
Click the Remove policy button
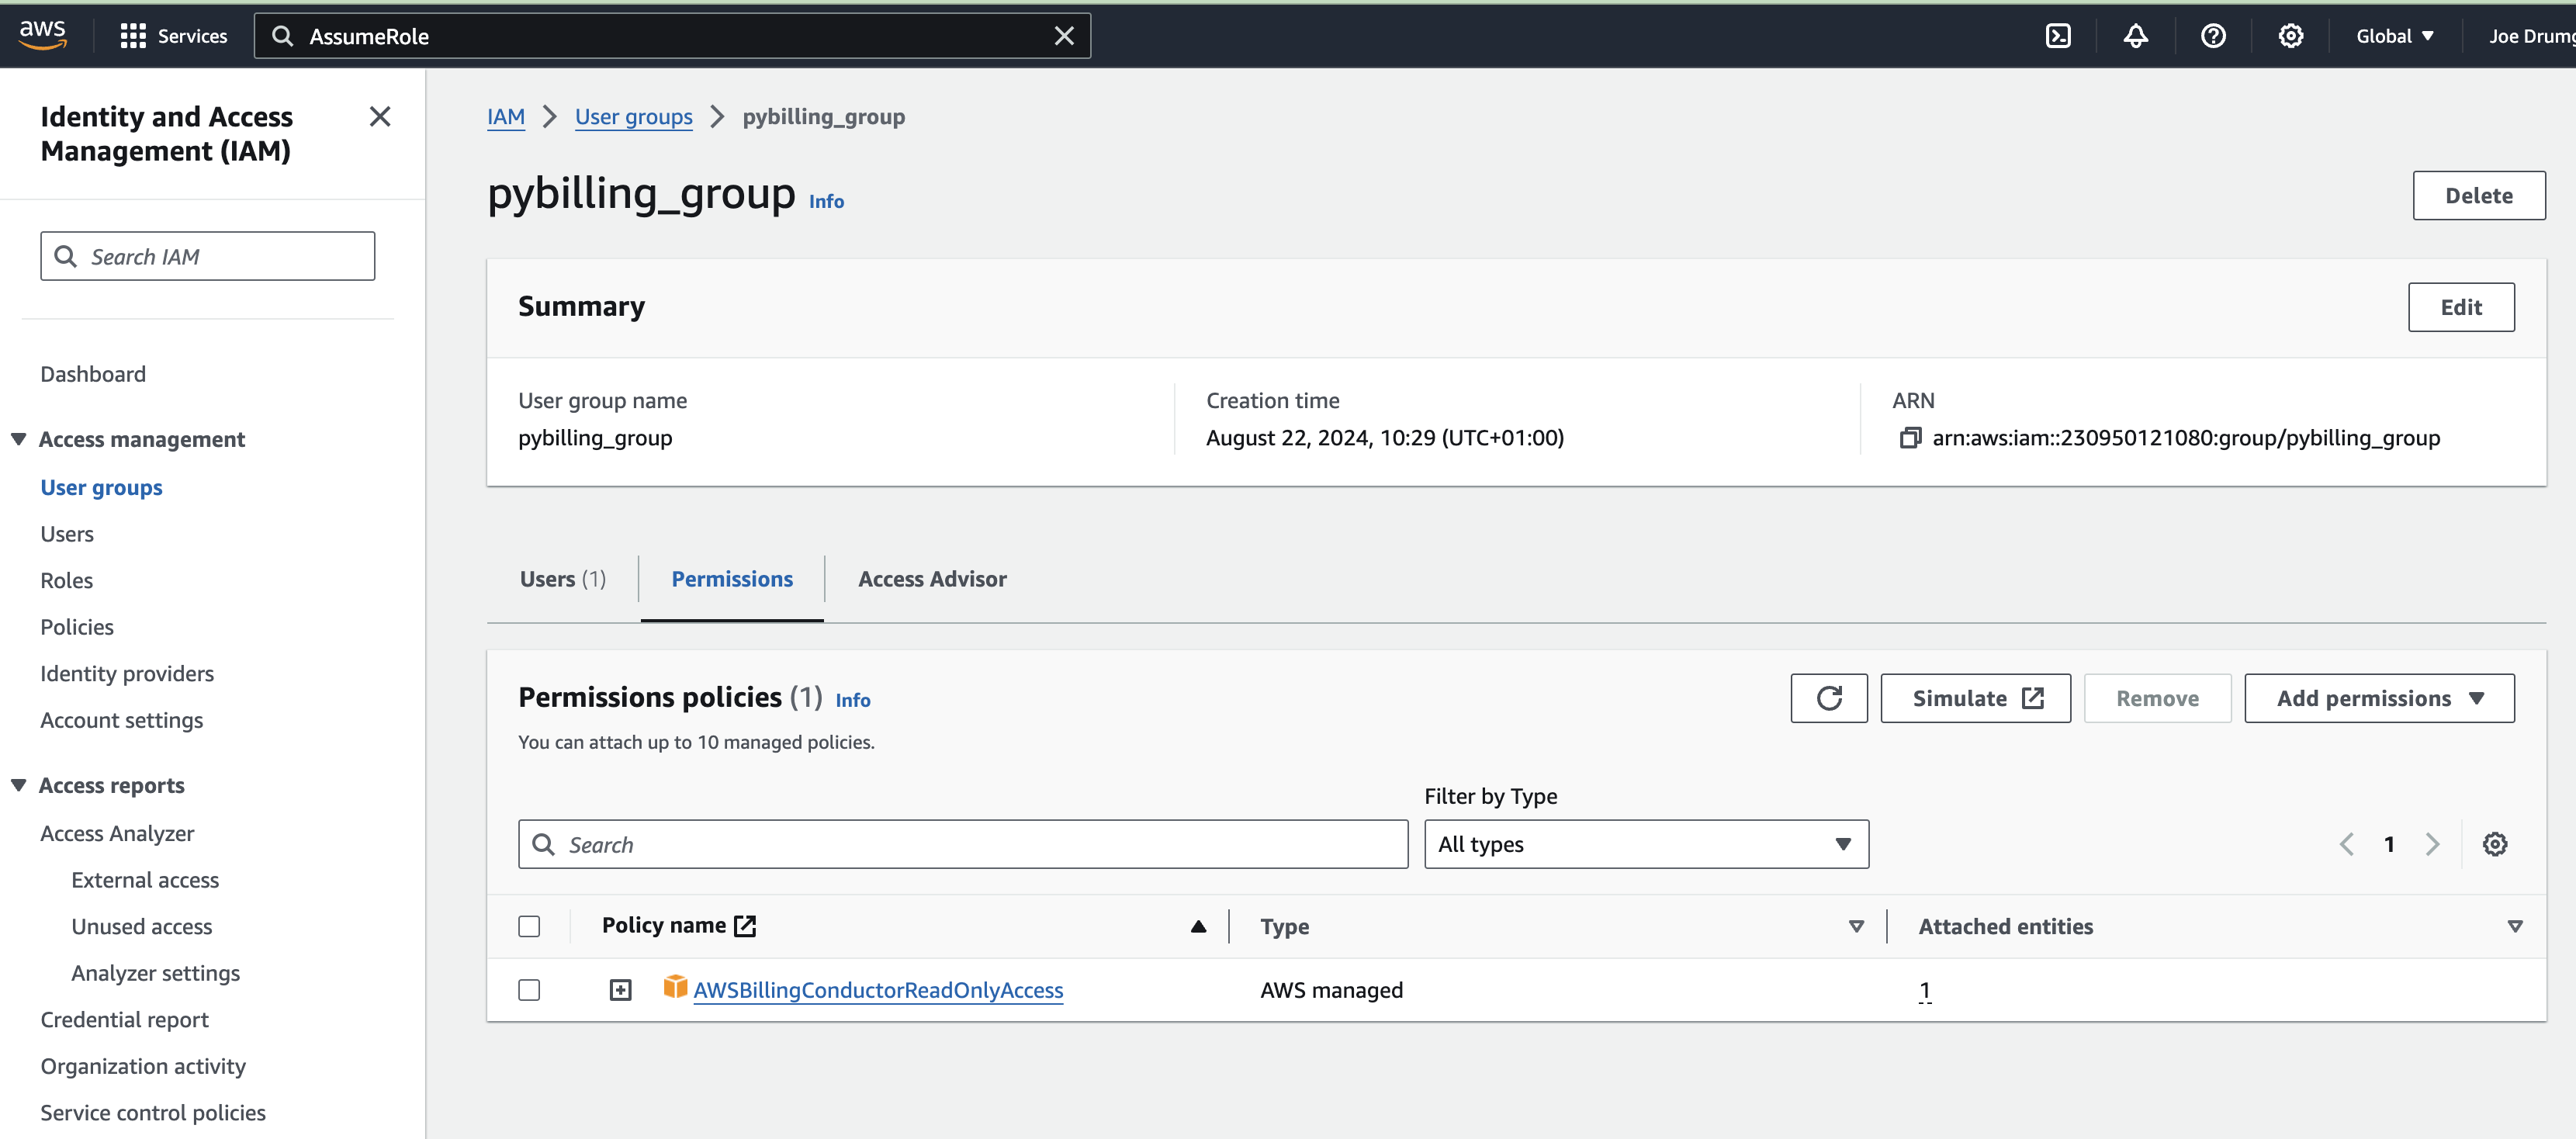pyautogui.click(x=2157, y=698)
